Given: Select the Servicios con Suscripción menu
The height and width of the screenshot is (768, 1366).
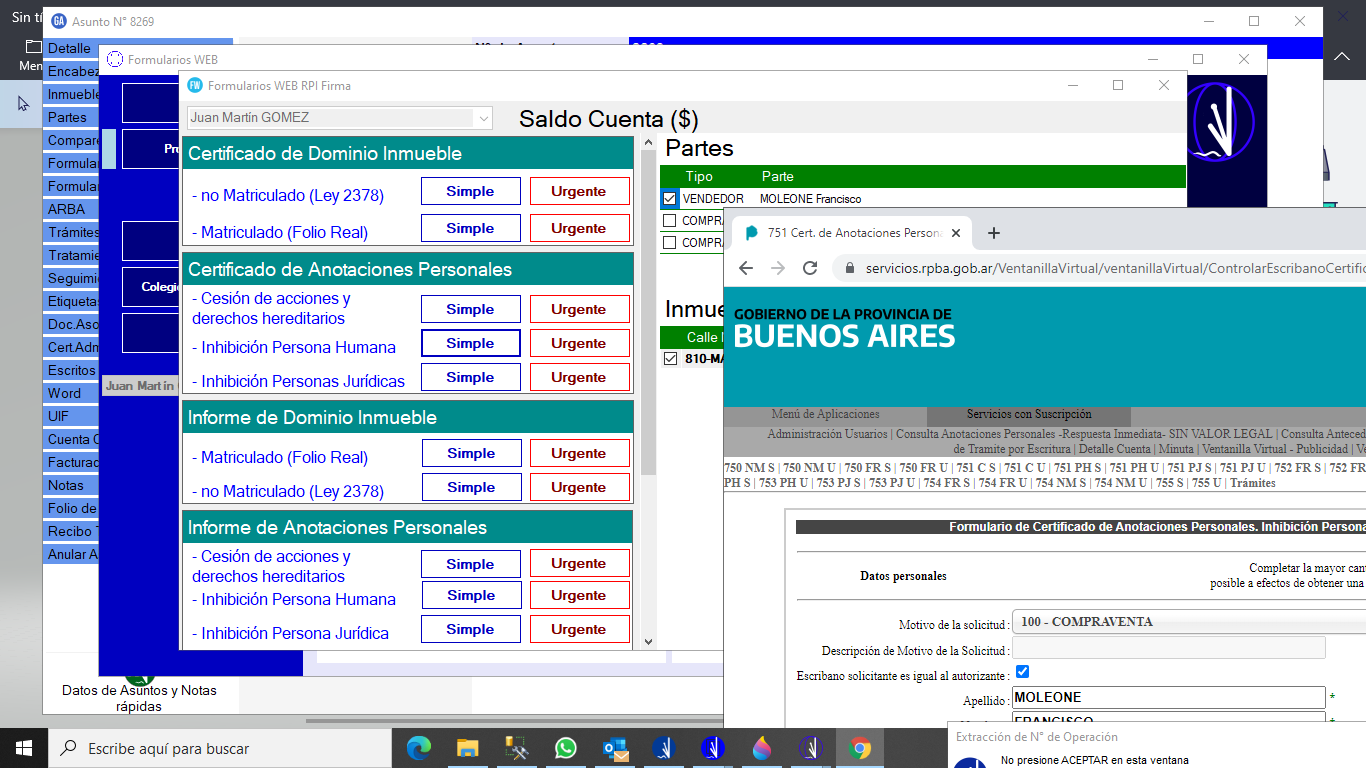Looking at the screenshot, I should click(x=1028, y=414).
